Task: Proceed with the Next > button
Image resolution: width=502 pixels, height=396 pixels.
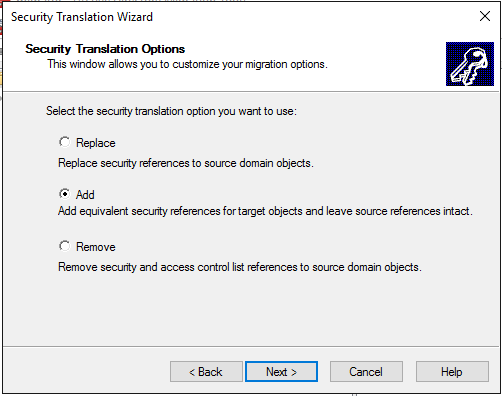Action: (281, 372)
